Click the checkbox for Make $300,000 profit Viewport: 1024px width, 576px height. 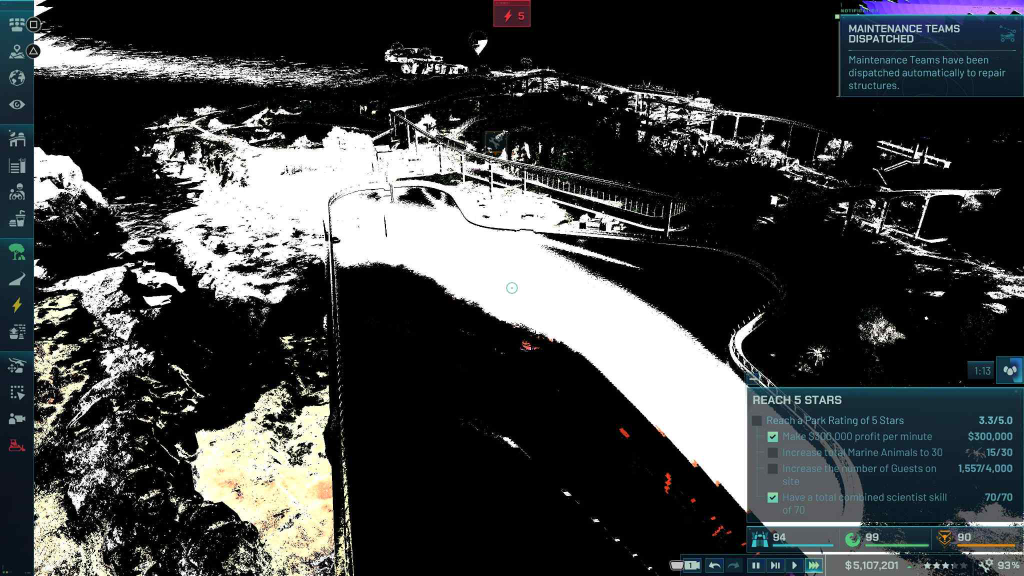click(x=773, y=437)
